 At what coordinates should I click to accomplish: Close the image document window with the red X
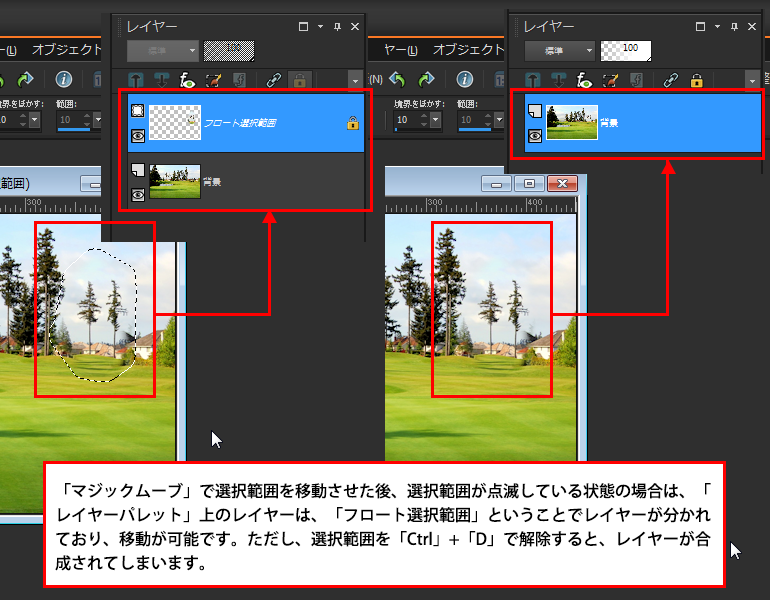click(562, 184)
